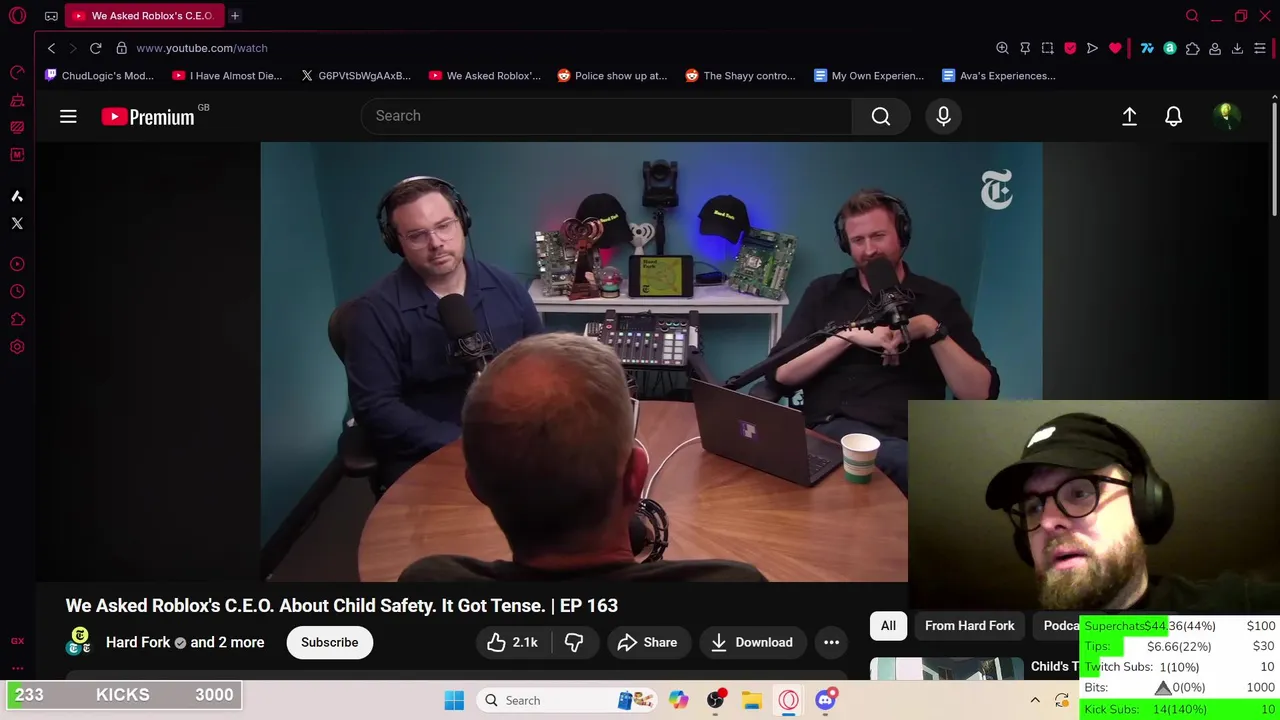The width and height of the screenshot is (1280, 720).
Task: Search with voice microphone button
Action: point(943,116)
